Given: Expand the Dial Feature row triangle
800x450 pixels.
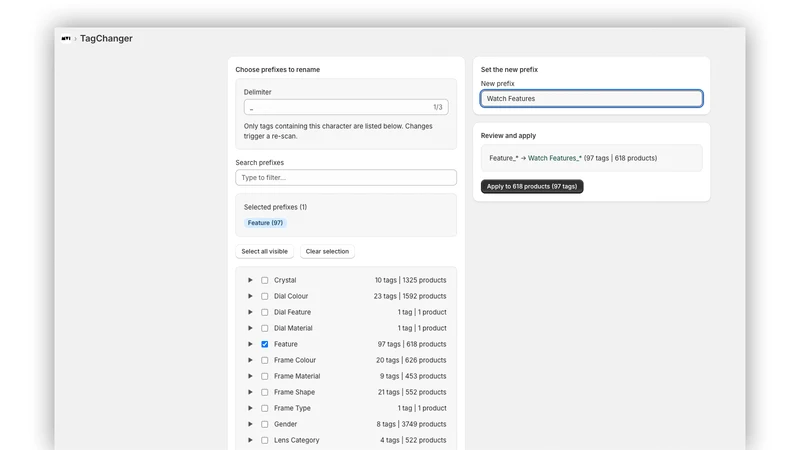Looking at the screenshot, I should pos(250,312).
